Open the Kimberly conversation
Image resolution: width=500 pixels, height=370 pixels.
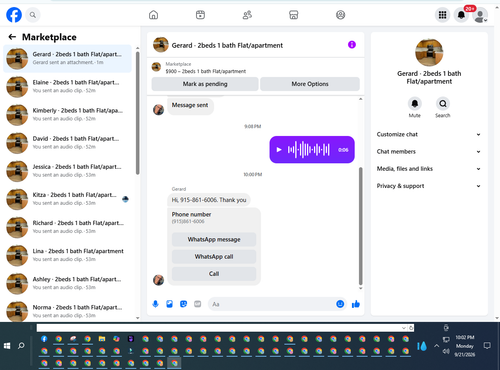67,115
